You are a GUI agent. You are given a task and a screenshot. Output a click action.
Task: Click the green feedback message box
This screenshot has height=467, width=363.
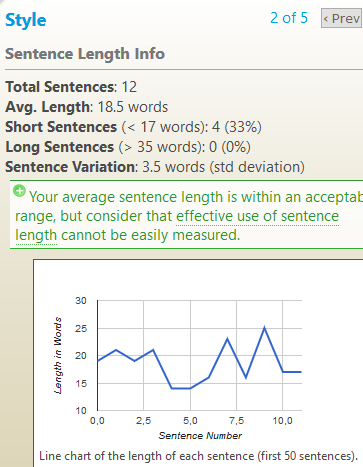(x=187, y=215)
